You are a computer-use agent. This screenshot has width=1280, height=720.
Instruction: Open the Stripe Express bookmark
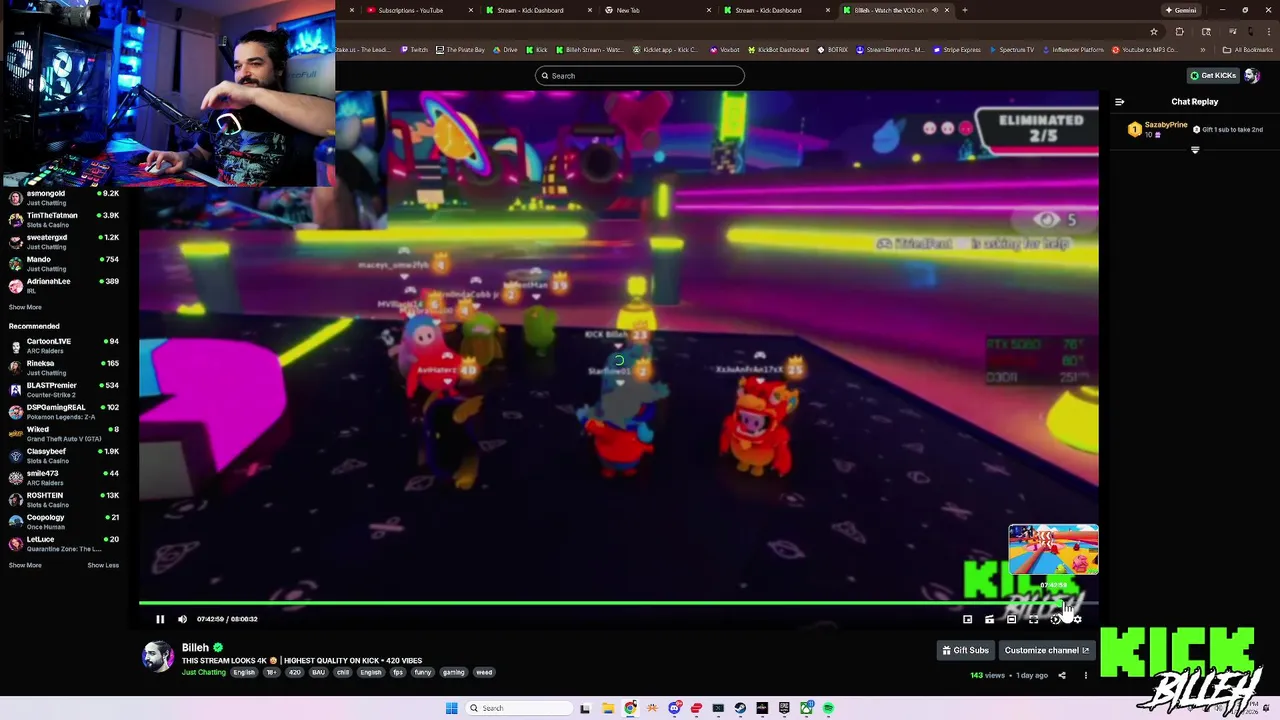[957, 49]
